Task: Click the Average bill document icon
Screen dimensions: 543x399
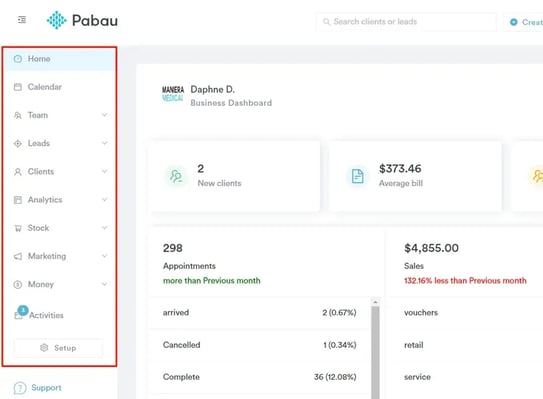Action: tap(357, 176)
